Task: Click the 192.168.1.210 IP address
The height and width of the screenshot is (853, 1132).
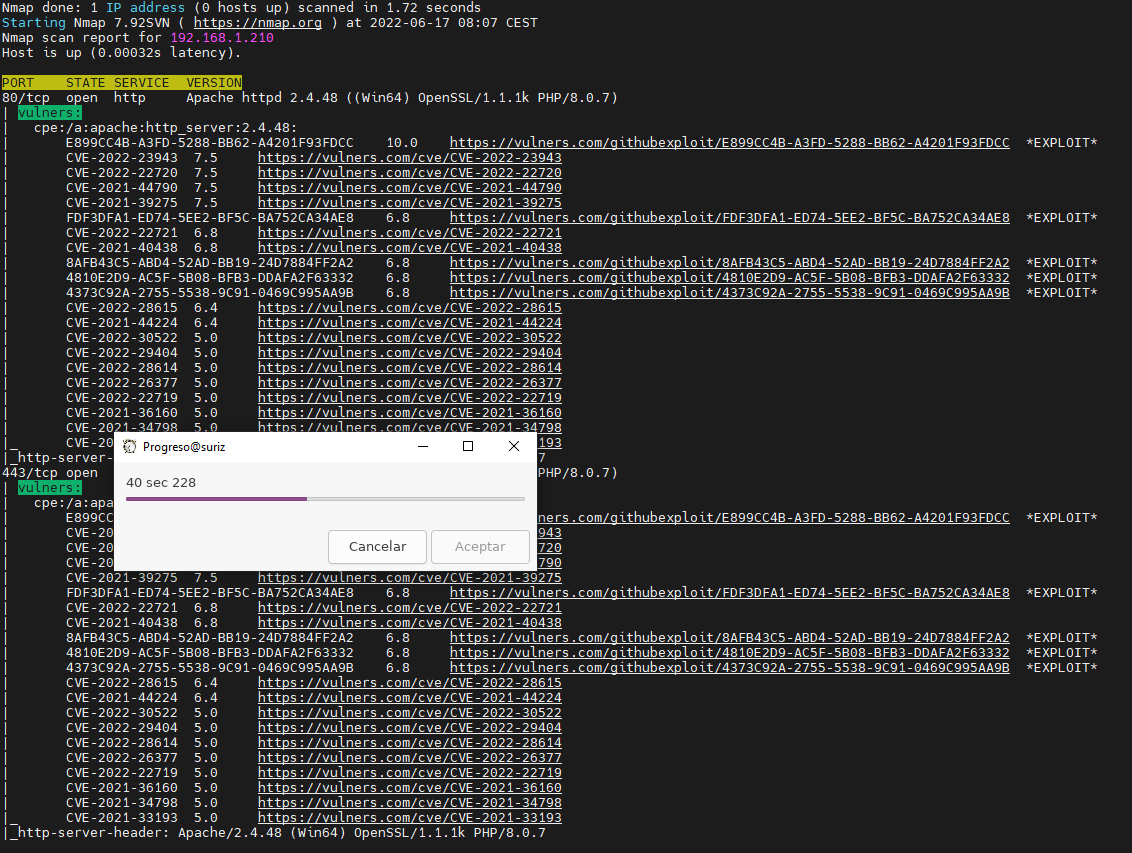Action: pyautogui.click(x=222, y=38)
